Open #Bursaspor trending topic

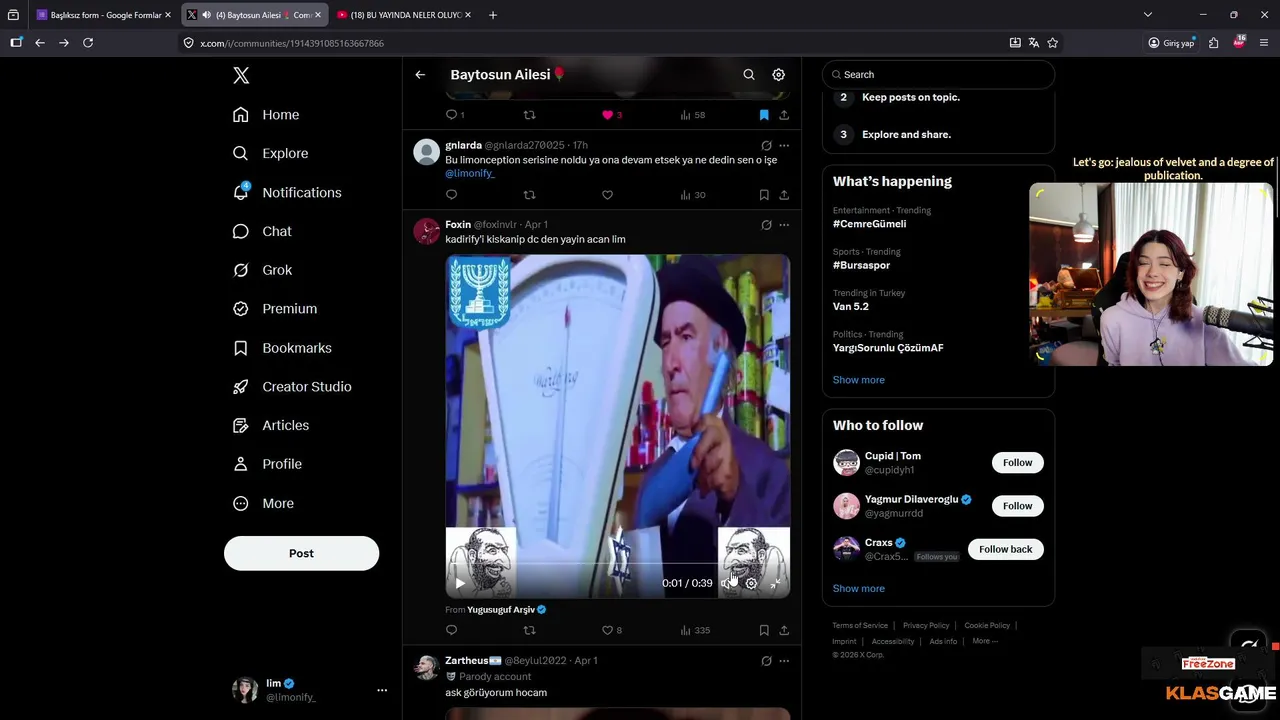[861, 265]
